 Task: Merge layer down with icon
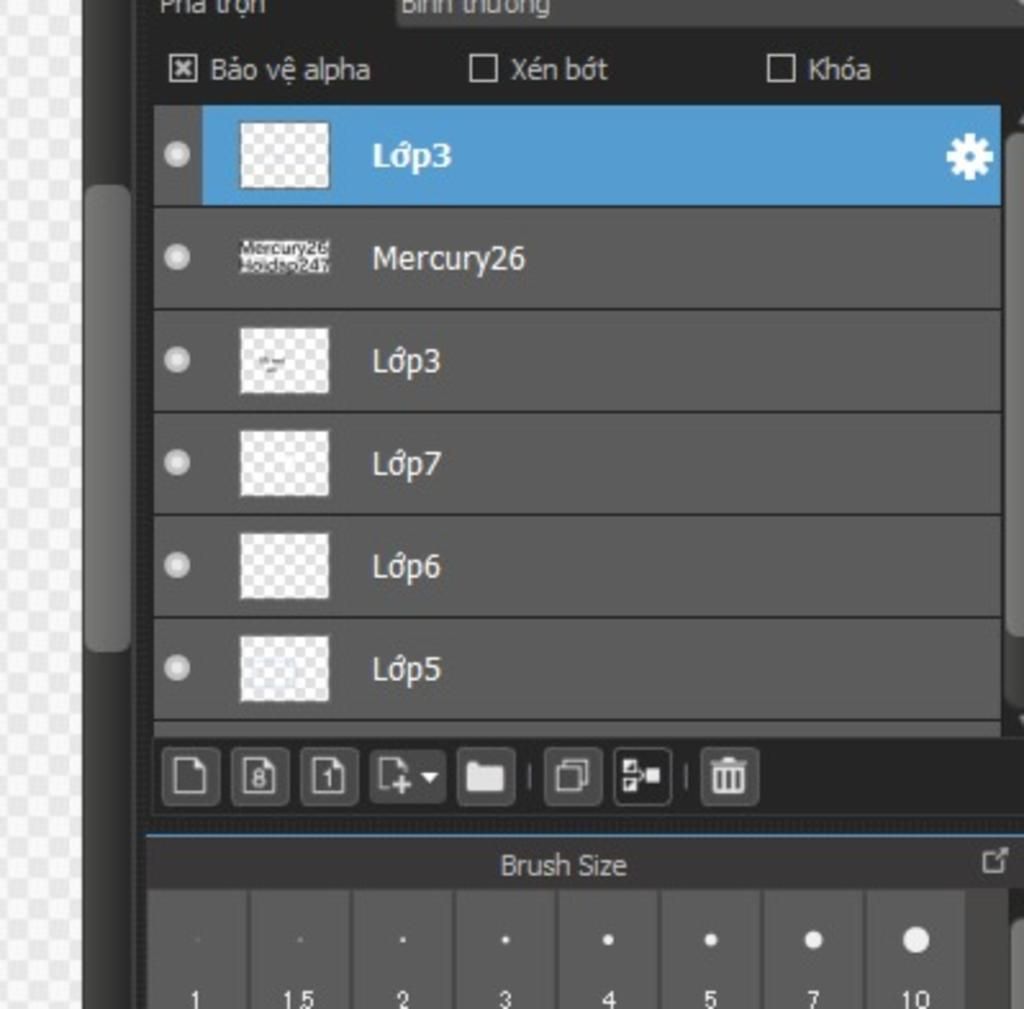pos(642,777)
